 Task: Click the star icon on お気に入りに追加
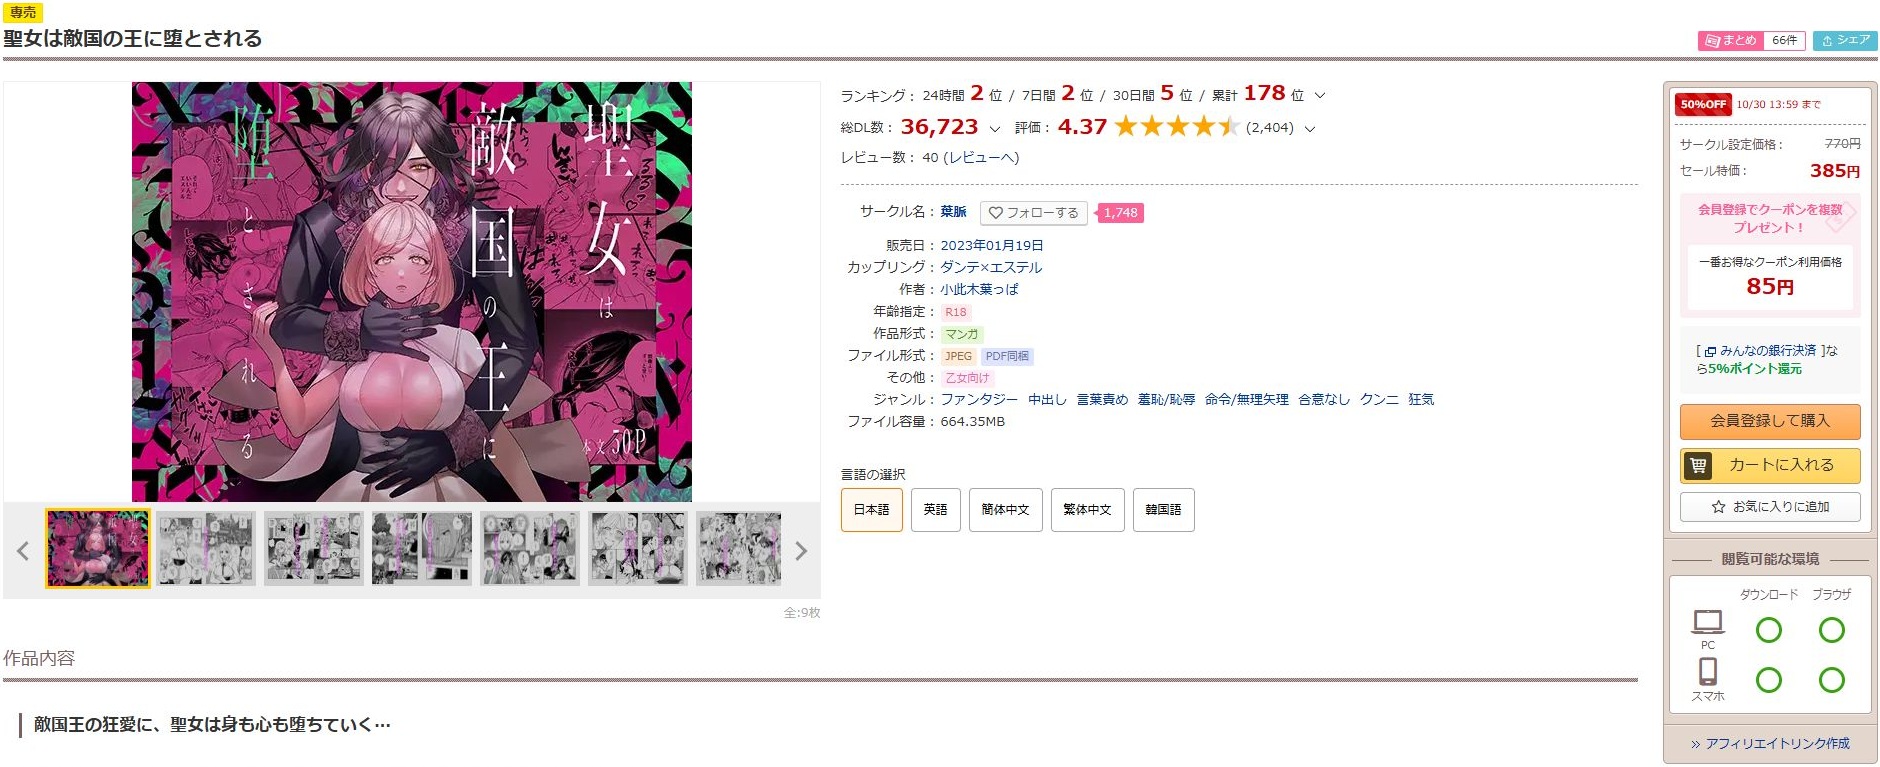1718,507
